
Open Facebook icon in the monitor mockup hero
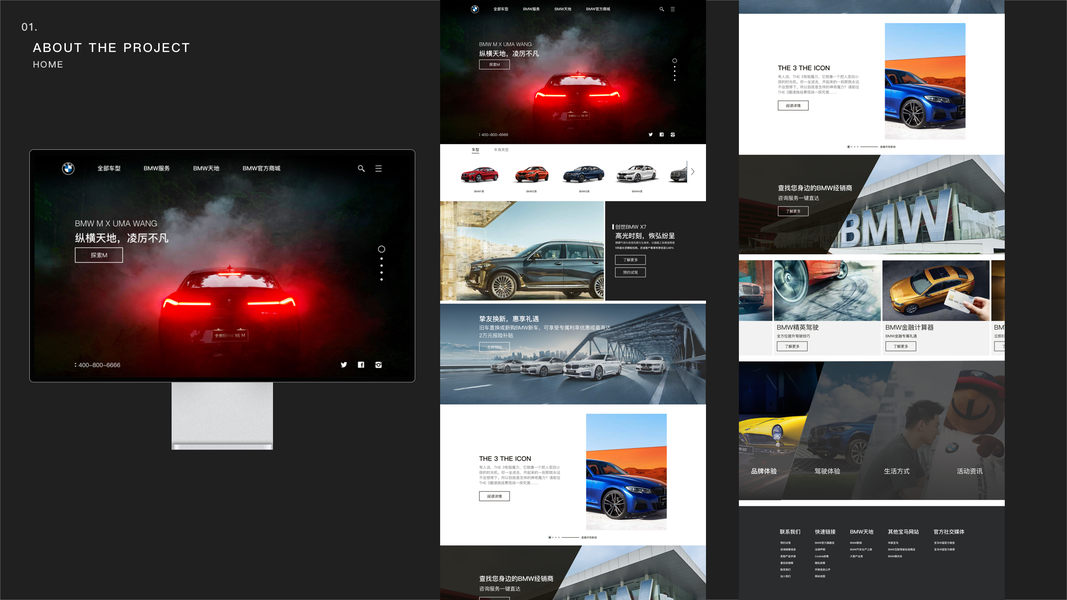click(x=361, y=365)
